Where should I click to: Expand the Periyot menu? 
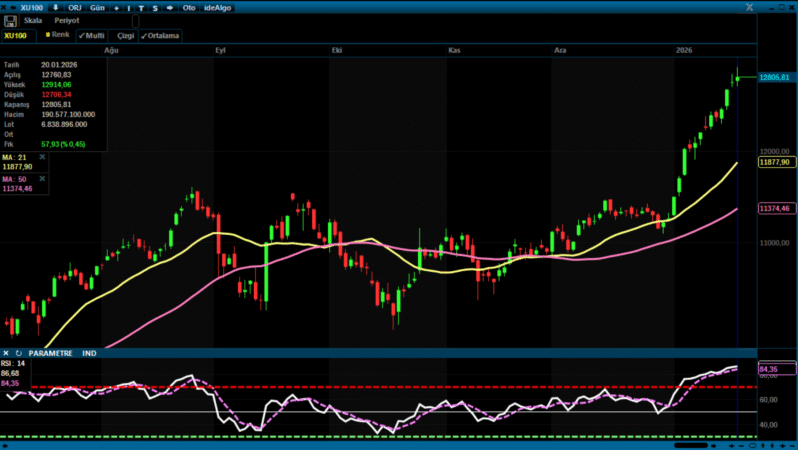click(67, 20)
